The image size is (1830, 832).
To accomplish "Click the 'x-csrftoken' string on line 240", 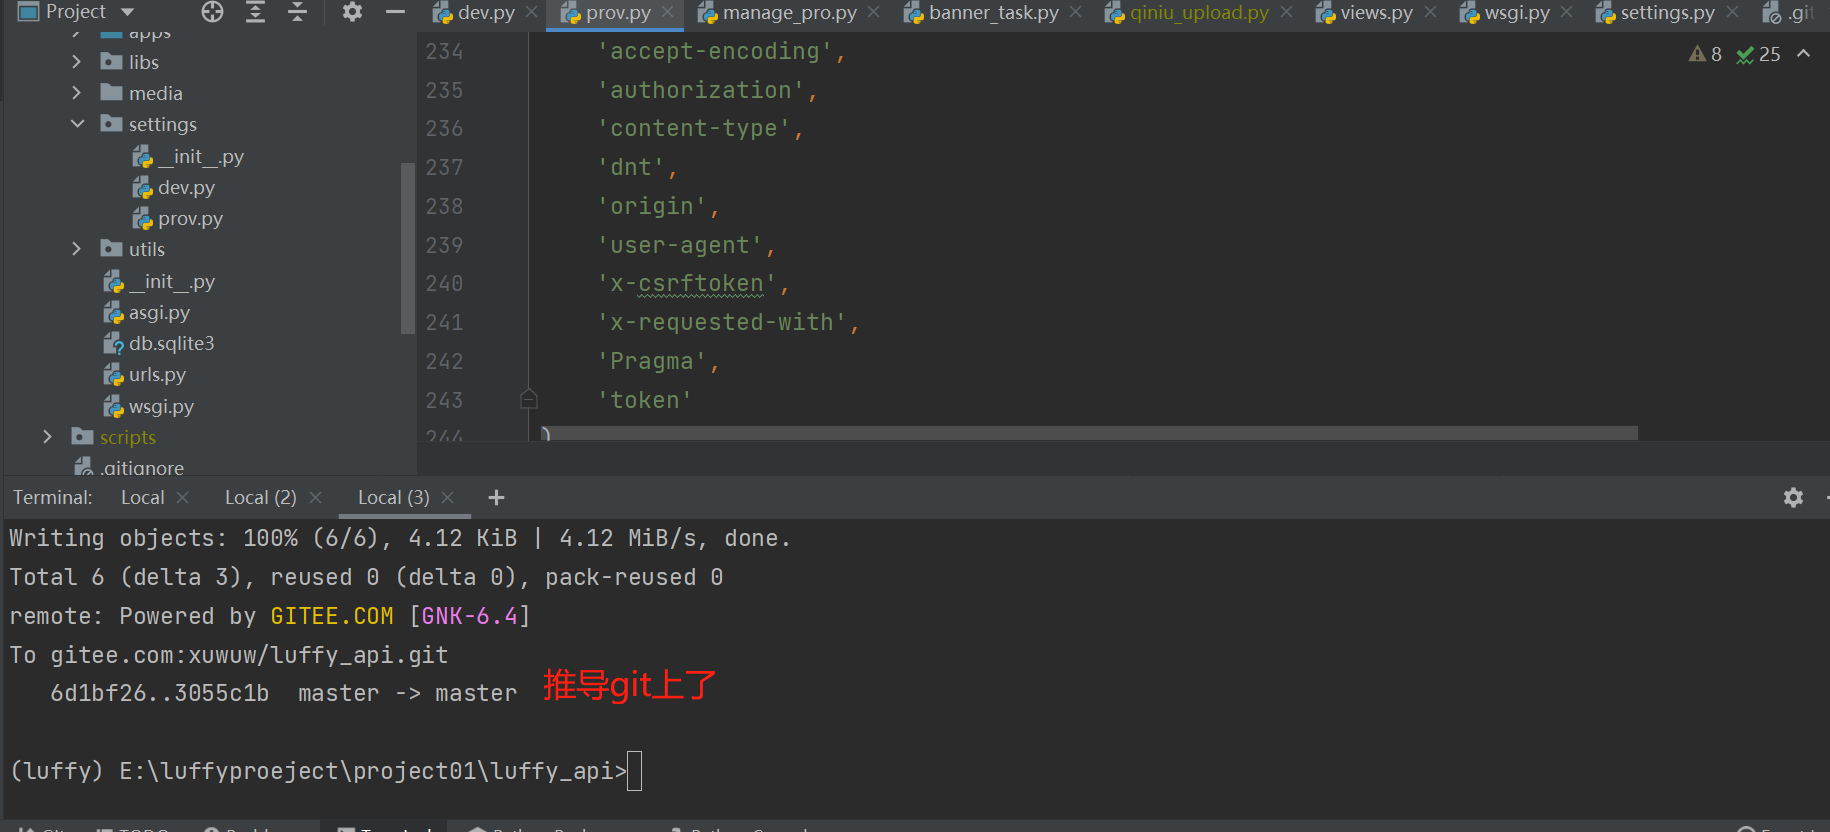I will click(x=686, y=284).
